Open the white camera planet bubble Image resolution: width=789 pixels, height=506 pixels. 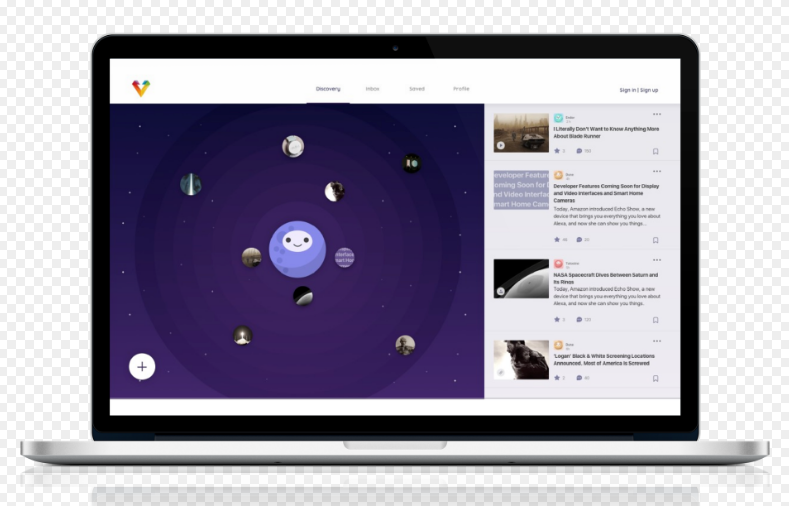(293, 146)
